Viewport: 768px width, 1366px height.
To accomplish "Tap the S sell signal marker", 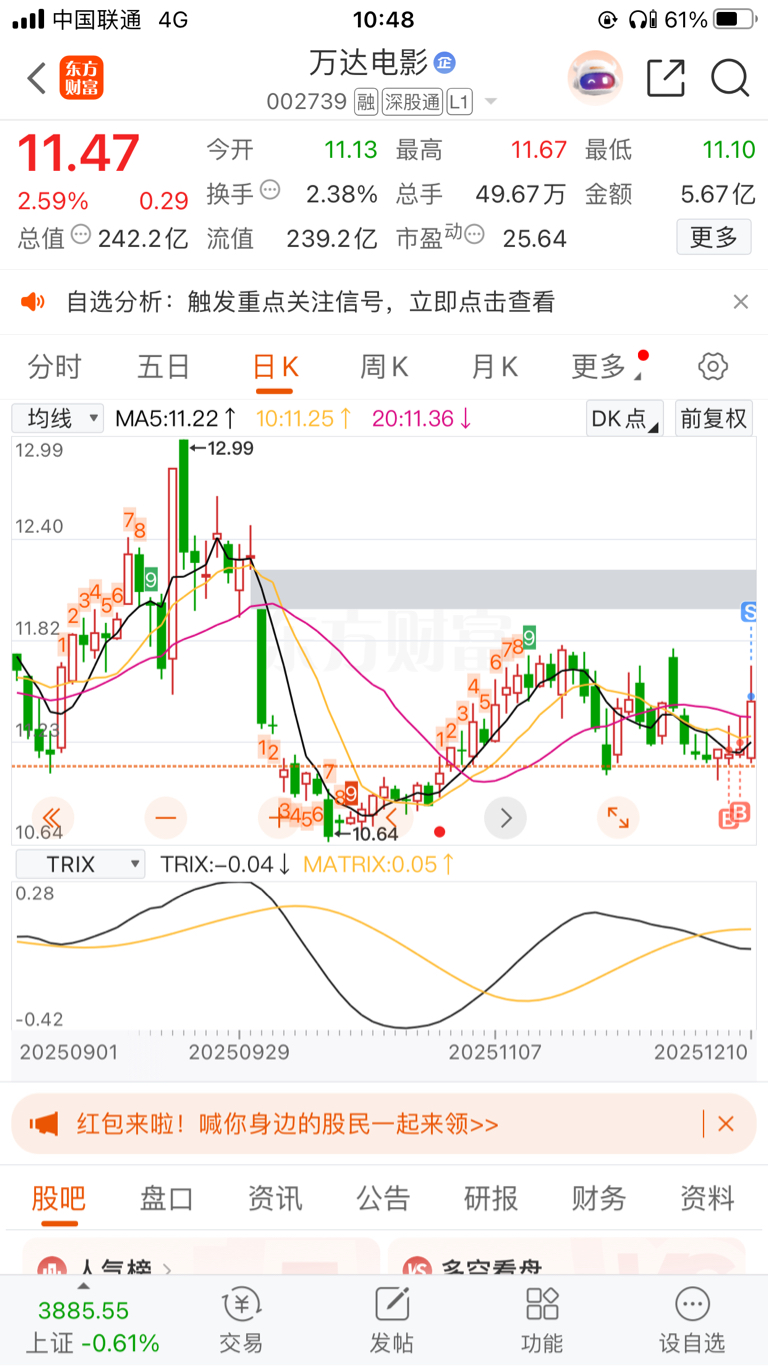I will click(748, 611).
